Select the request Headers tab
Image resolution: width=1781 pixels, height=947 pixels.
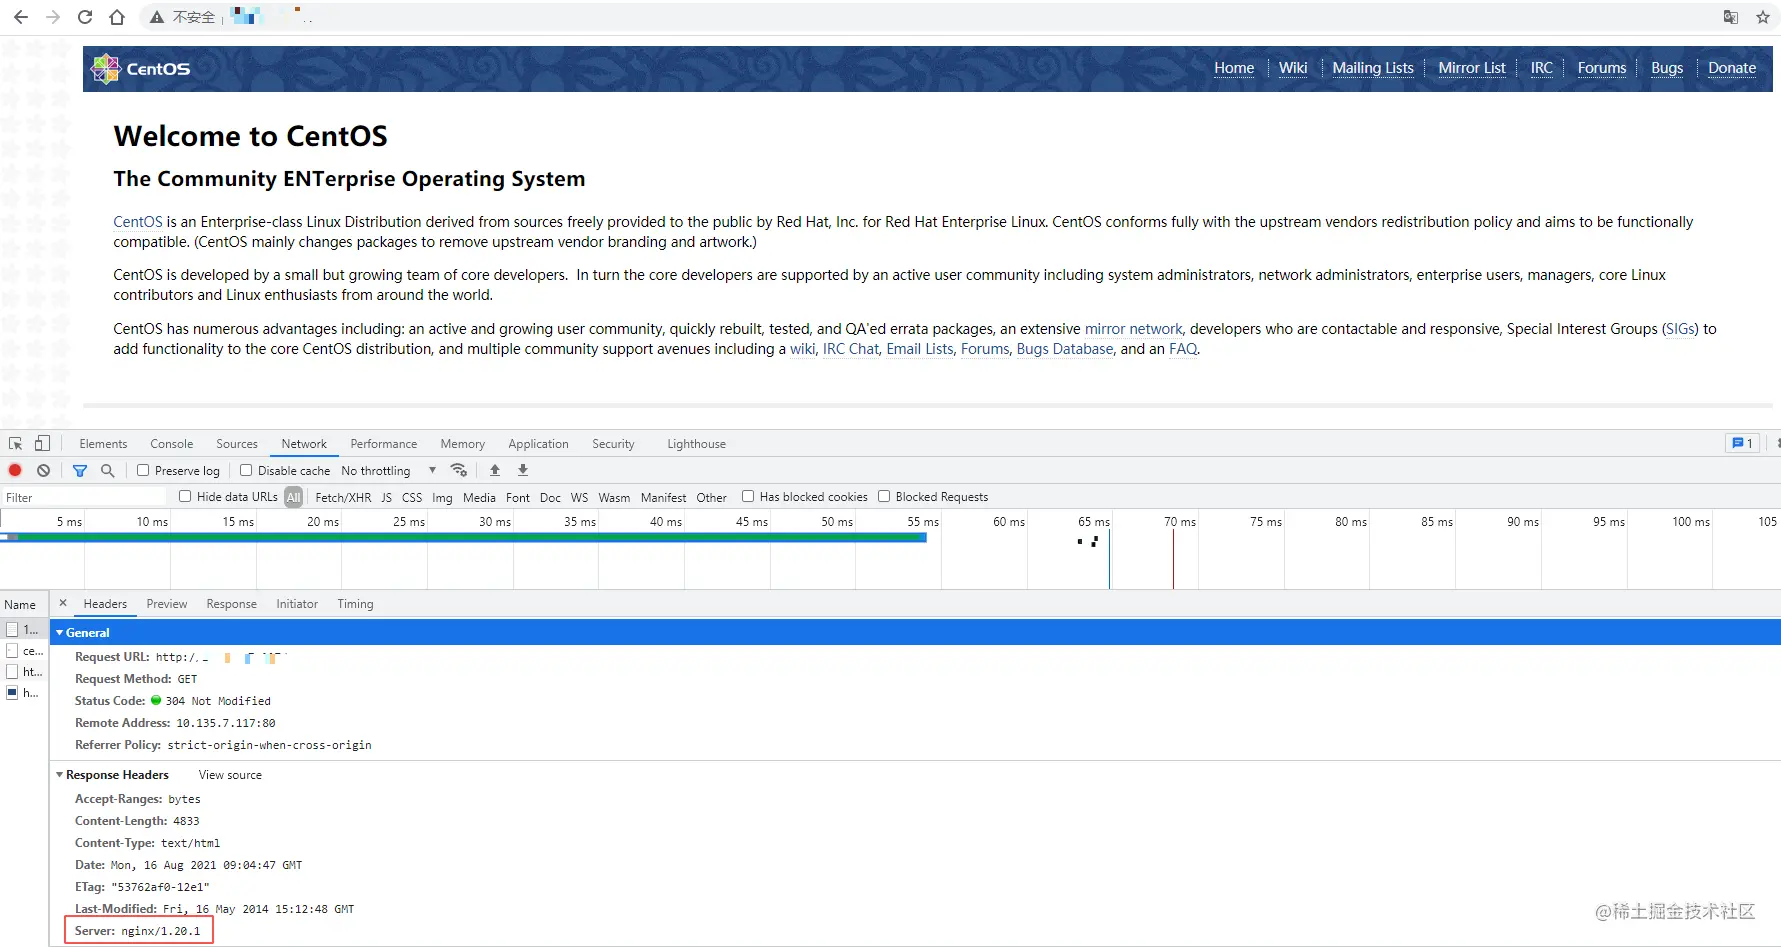pos(105,603)
